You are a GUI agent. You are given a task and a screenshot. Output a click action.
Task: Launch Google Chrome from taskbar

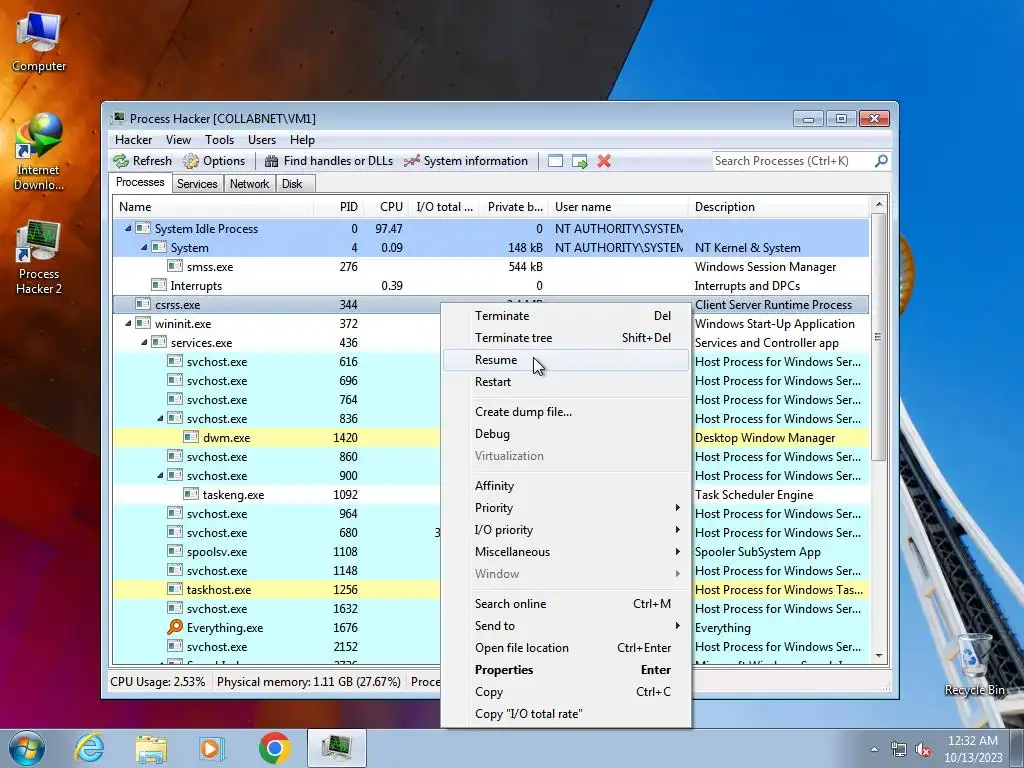pyautogui.click(x=274, y=748)
